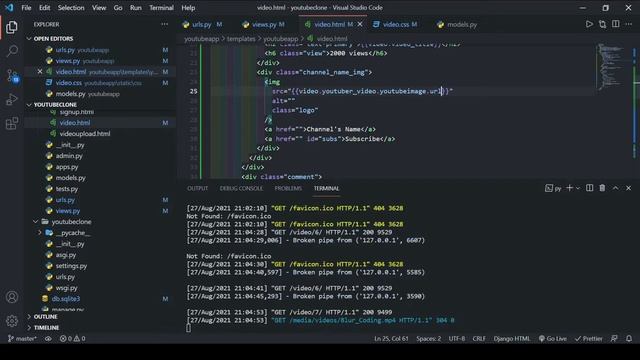The width and height of the screenshot is (640, 360).
Task: Open wsgi.py in file tree
Action: point(67,288)
